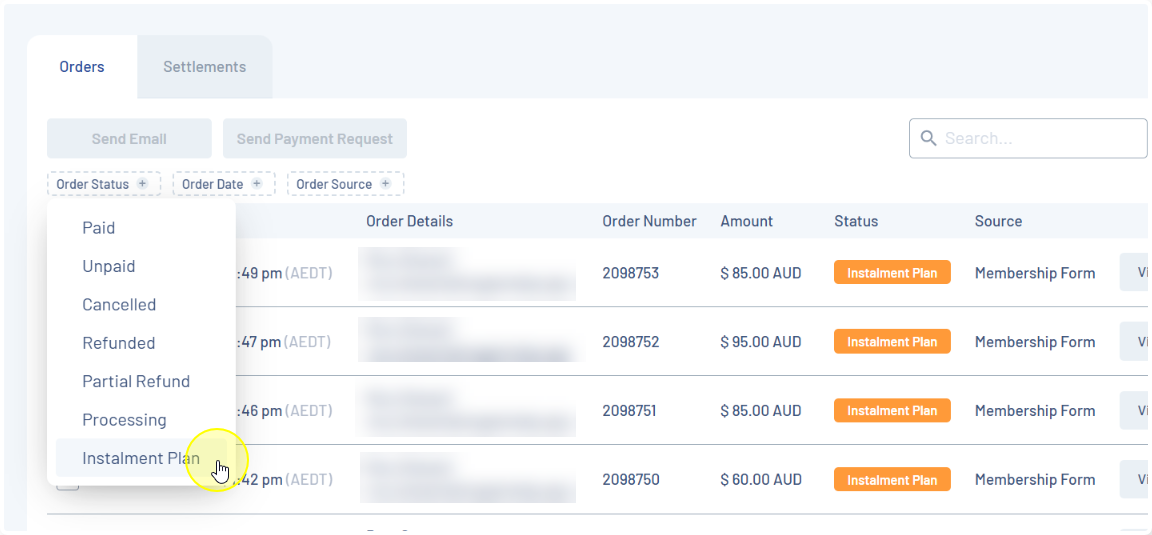The height and width of the screenshot is (535, 1152).
Task: Click order number 2098750
Action: pyautogui.click(x=630, y=480)
